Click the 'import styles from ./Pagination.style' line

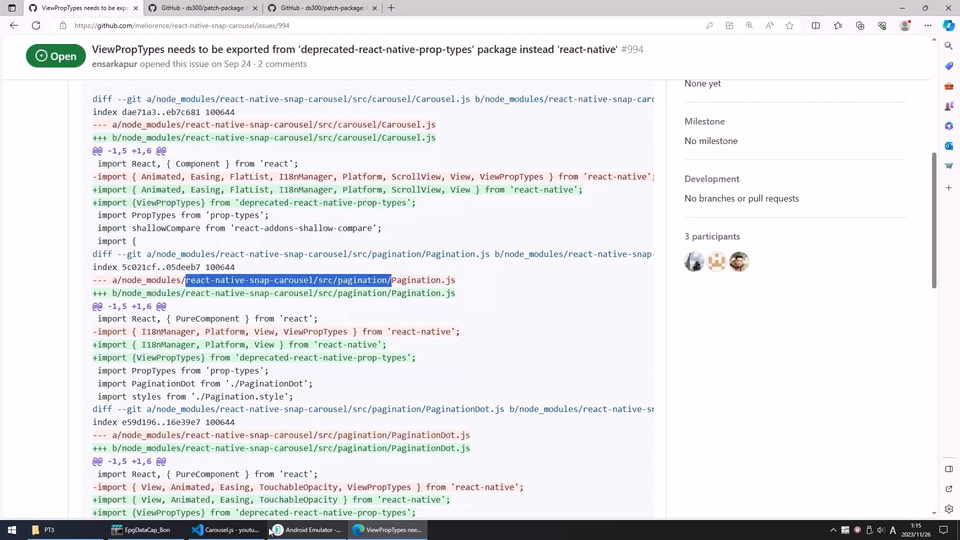point(195,396)
